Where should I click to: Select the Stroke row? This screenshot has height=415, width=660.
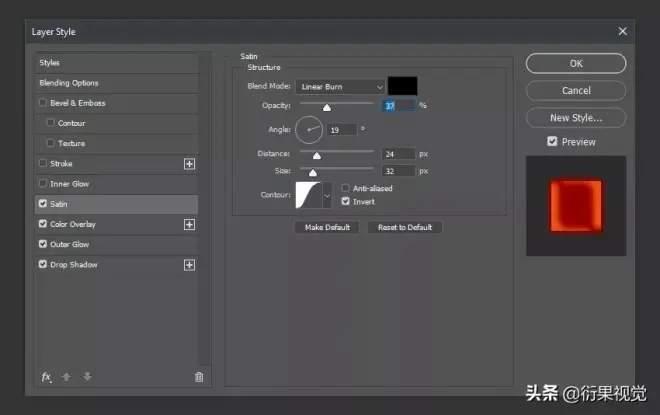coord(117,164)
